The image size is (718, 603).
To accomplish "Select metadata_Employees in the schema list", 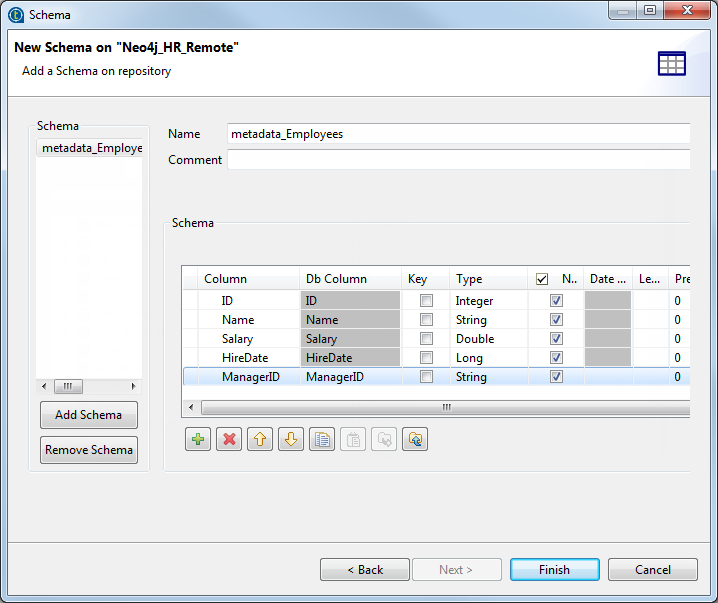I will click(x=90, y=148).
